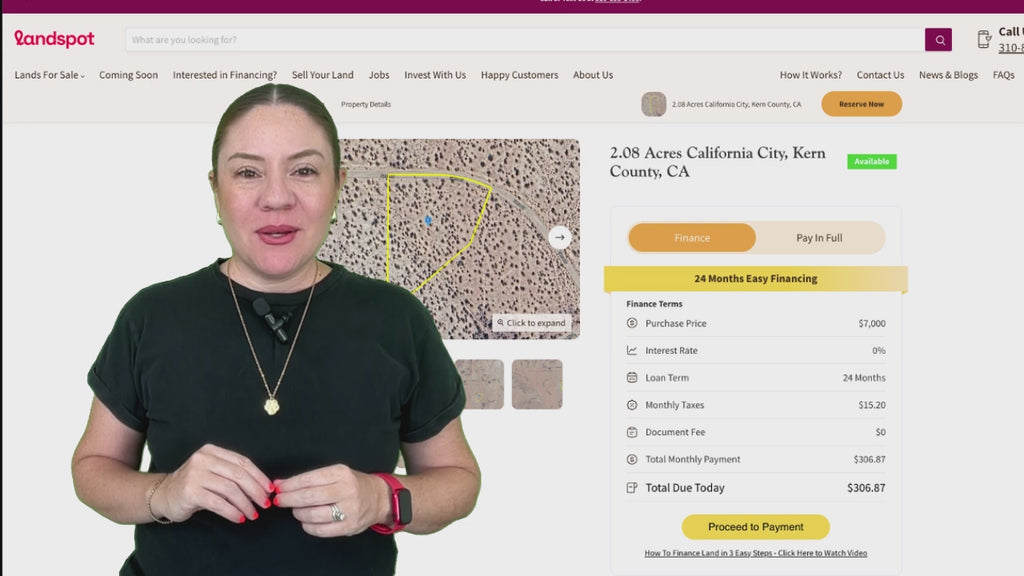This screenshot has width=1024, height=576.
Task: Click the Loan Term calendar icon
Action: click(x=632, y=377)
